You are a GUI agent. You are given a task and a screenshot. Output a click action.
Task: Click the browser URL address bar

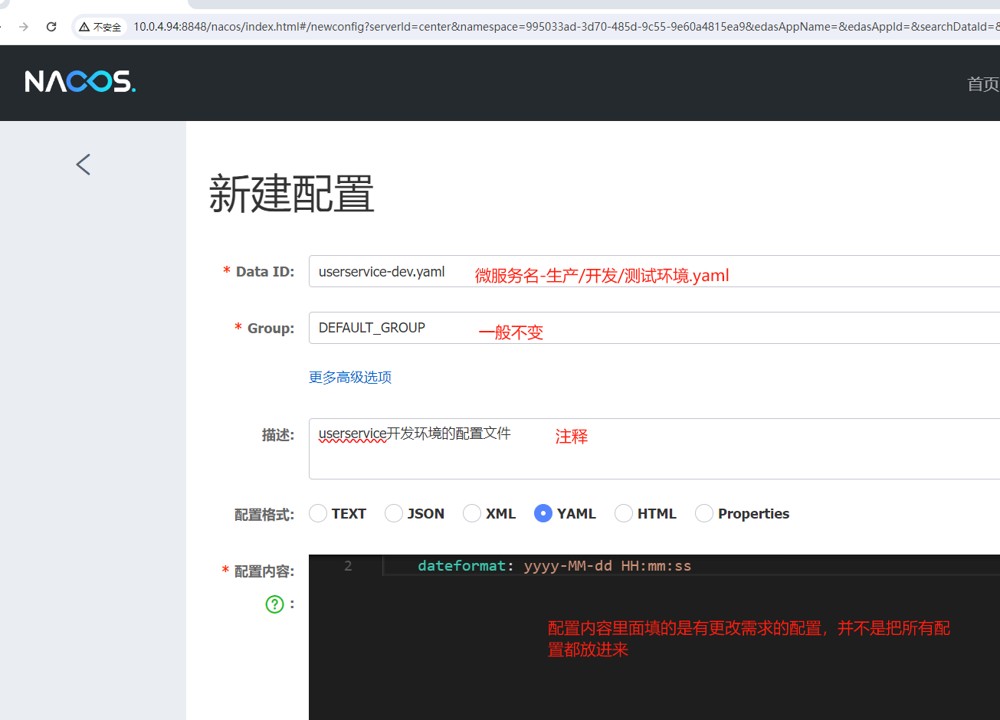(x=564, y=27)
